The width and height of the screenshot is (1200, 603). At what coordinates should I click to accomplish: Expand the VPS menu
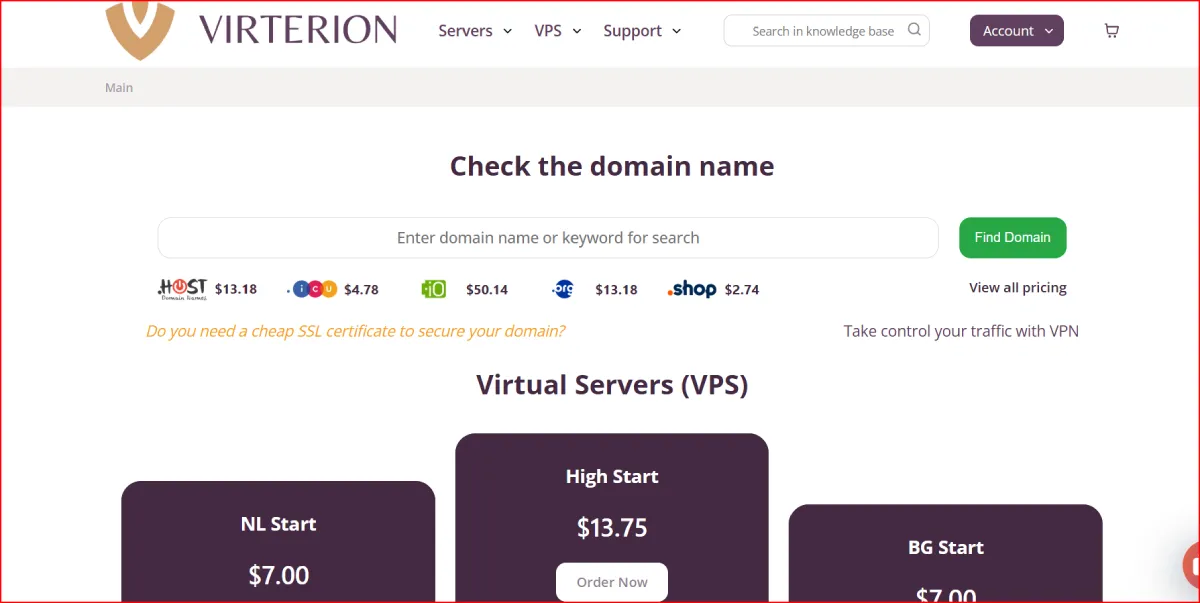point(558,31)
